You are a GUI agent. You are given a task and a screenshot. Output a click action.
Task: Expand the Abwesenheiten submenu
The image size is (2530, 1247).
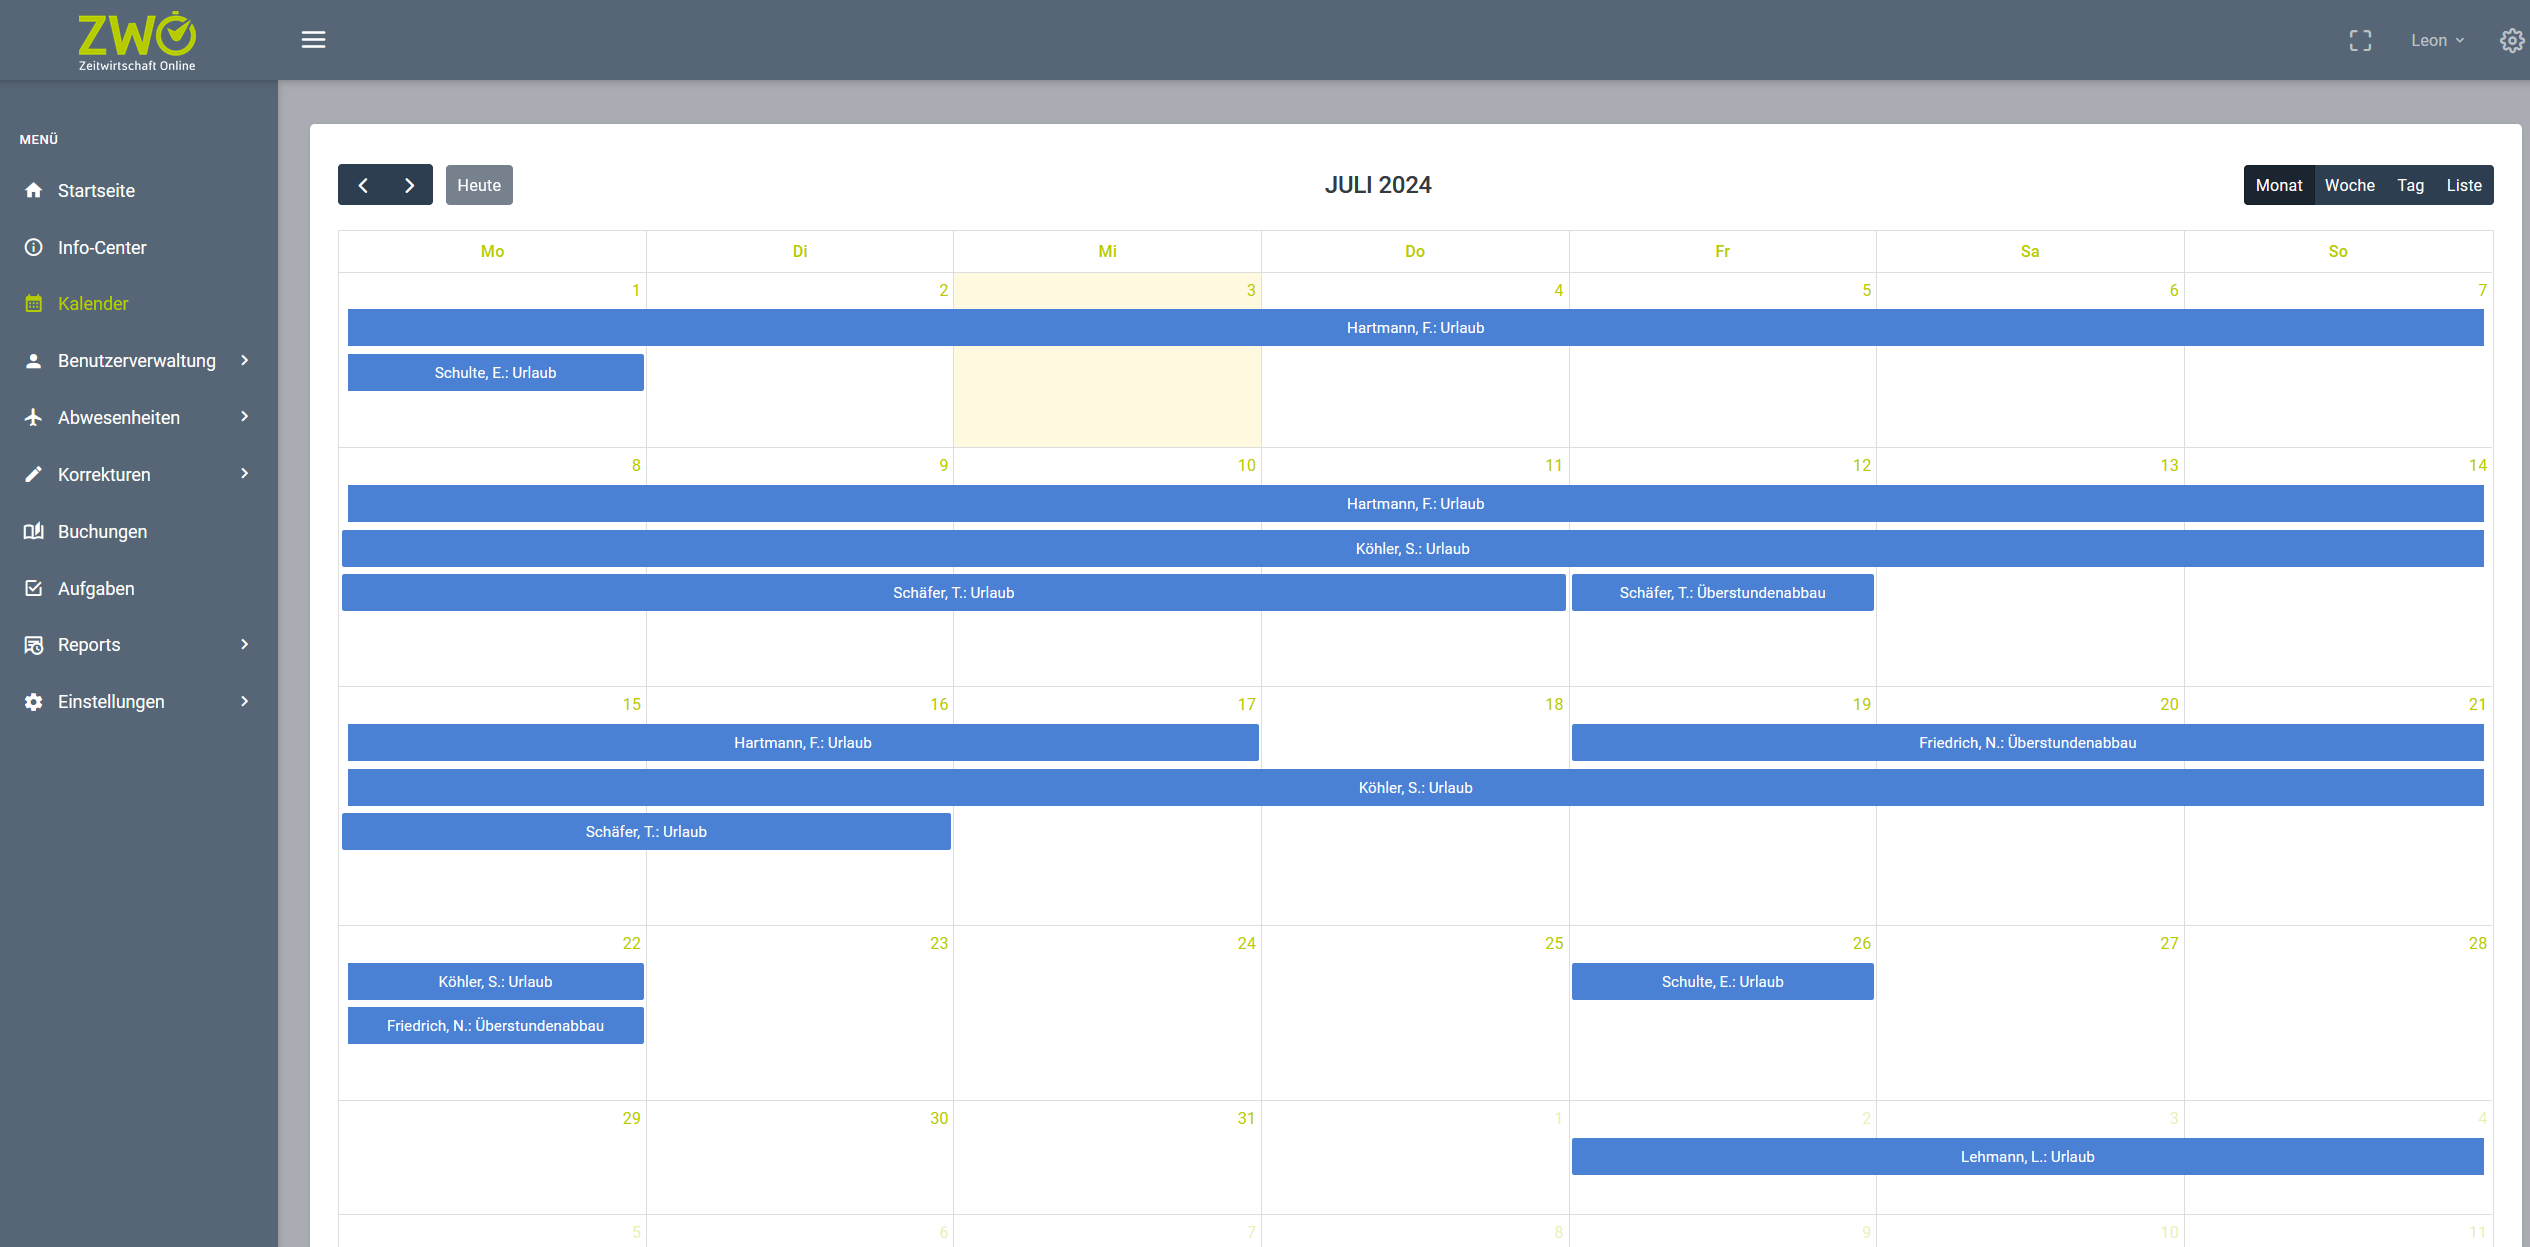(244, 417)
